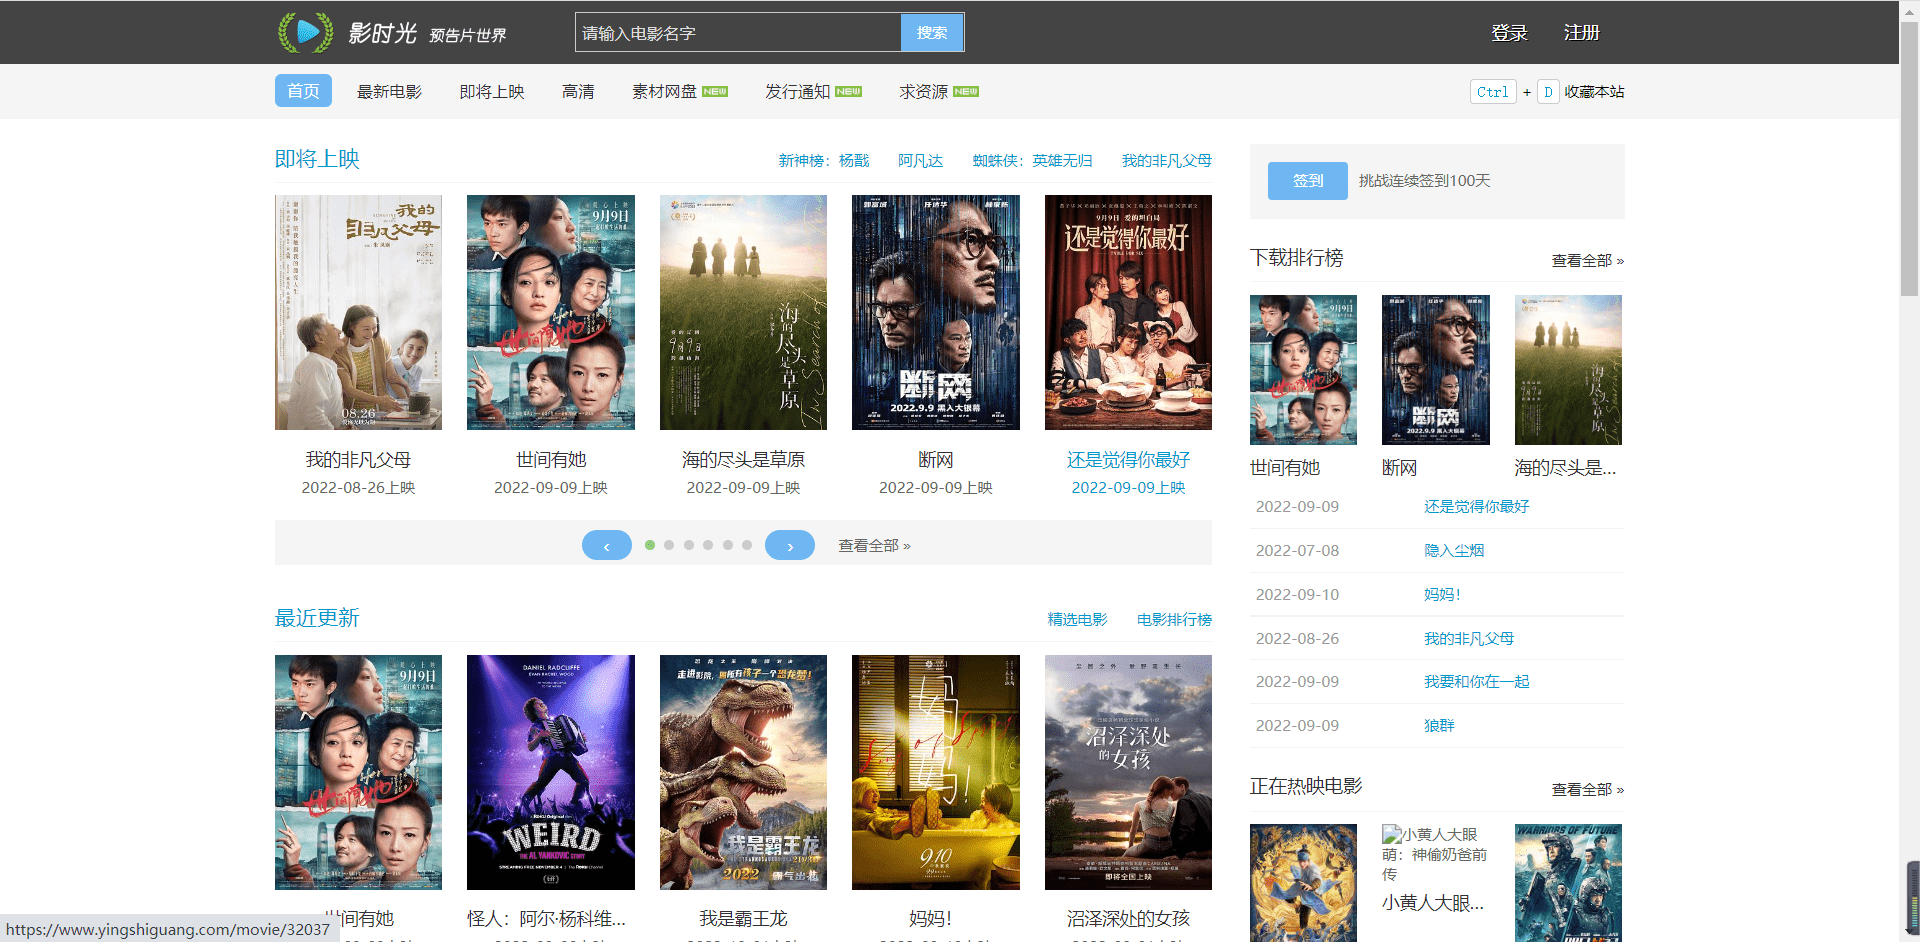Click the page vertical scrollbar thumb
This screenshot has height=942, width=1920.
(x=1909, y=160)
